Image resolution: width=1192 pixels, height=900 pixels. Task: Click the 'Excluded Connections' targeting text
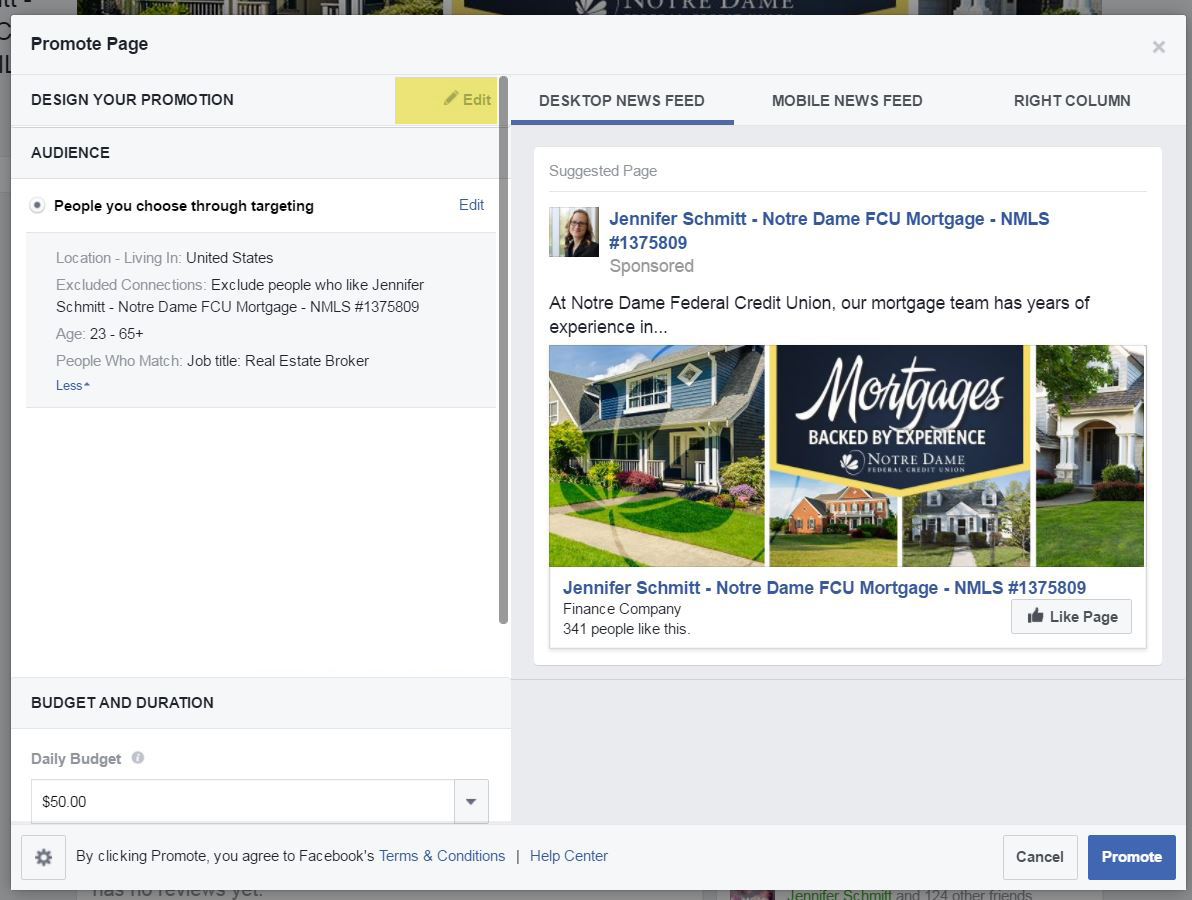coord(239,296)
